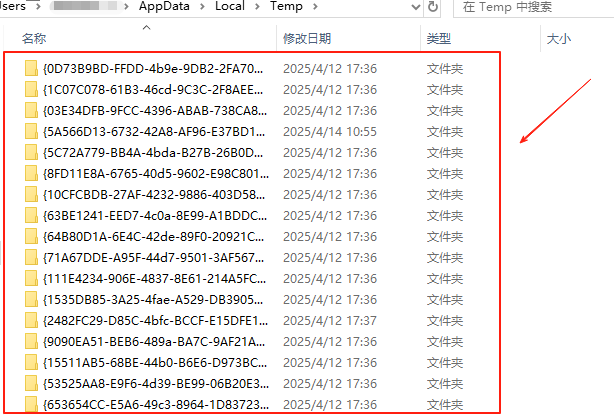Image resolution: width=614 pixels, height=419 pixels.
Task: Select folder {5C72A779-BB4A-4bda-B27B-26B0D...
Action: [153, 153]
